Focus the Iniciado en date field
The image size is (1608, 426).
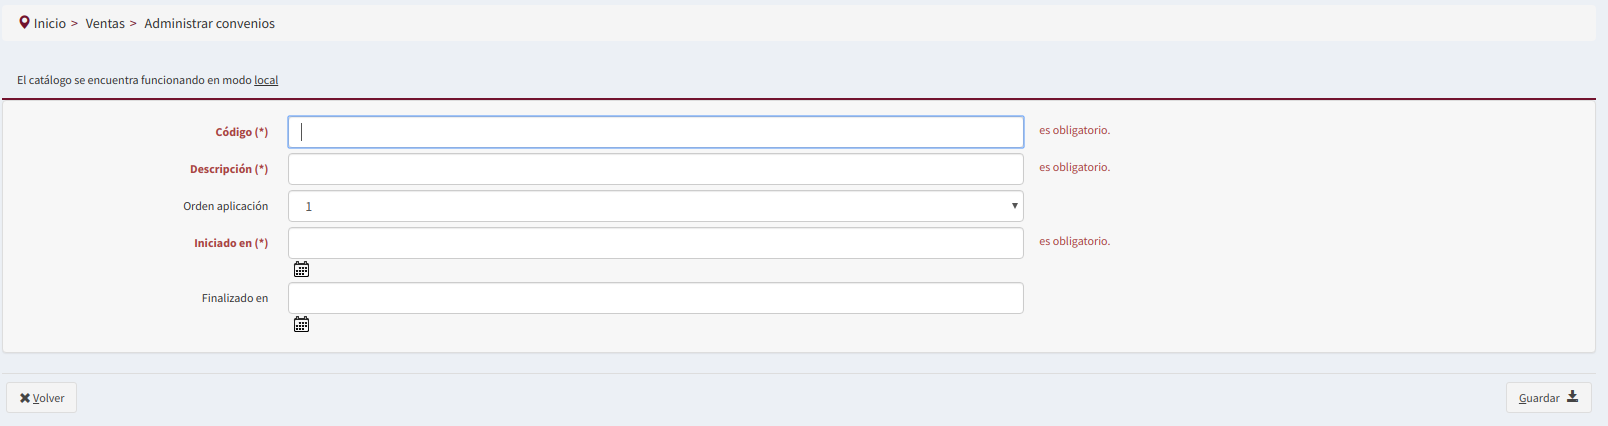(656, 243)
